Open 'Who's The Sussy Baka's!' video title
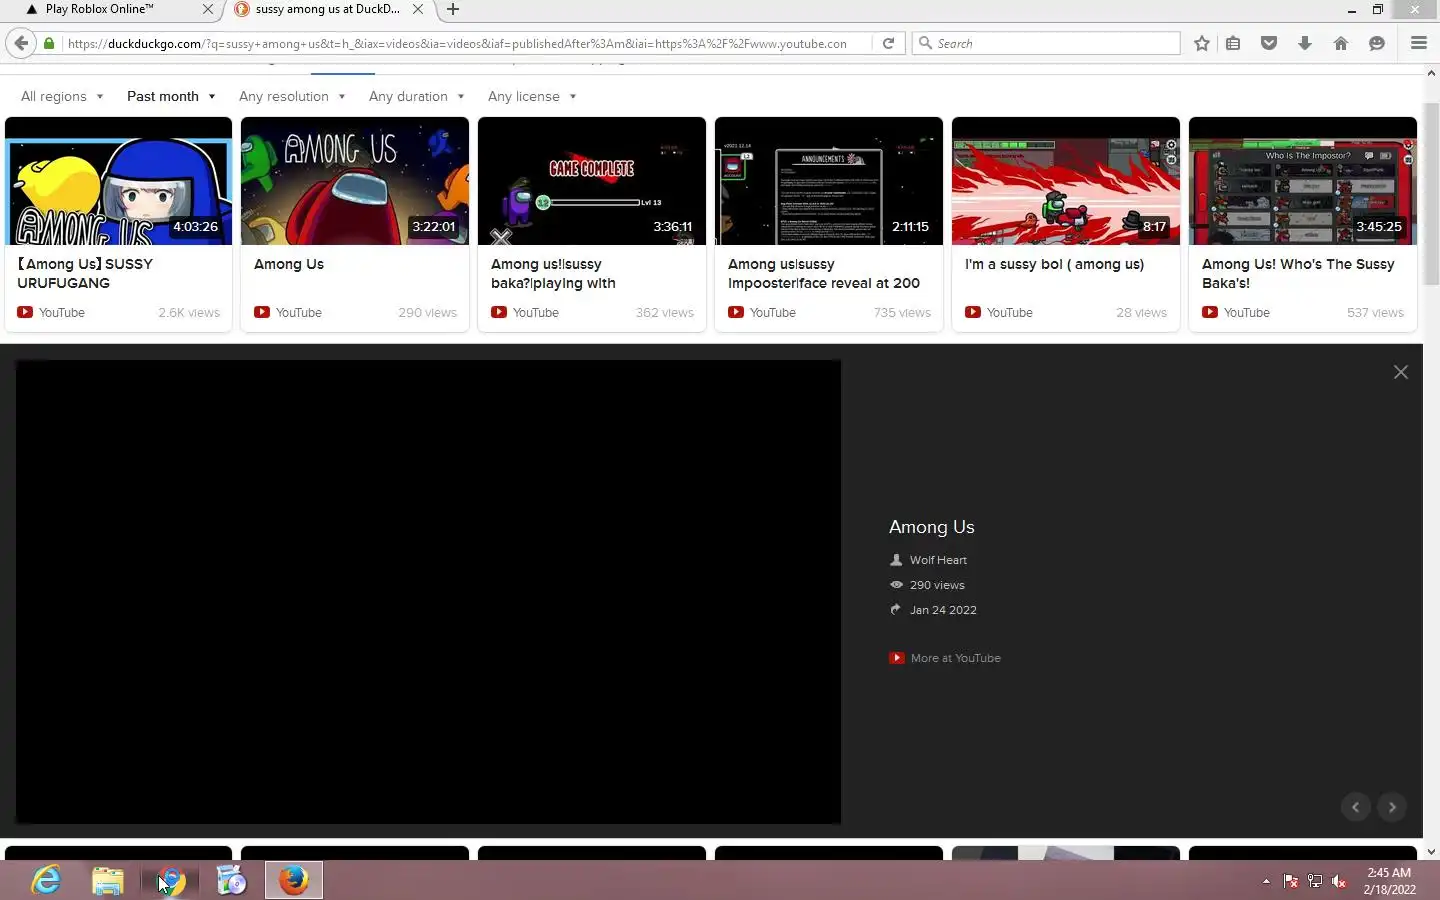 coord(1298,273)
